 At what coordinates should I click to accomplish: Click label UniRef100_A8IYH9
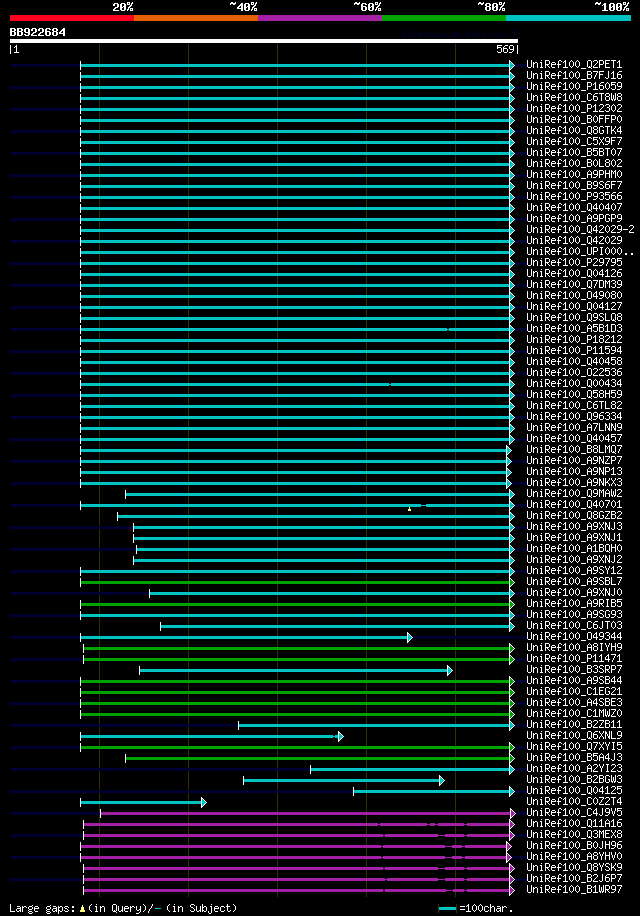pyautogui.click(x=574, y=648)
